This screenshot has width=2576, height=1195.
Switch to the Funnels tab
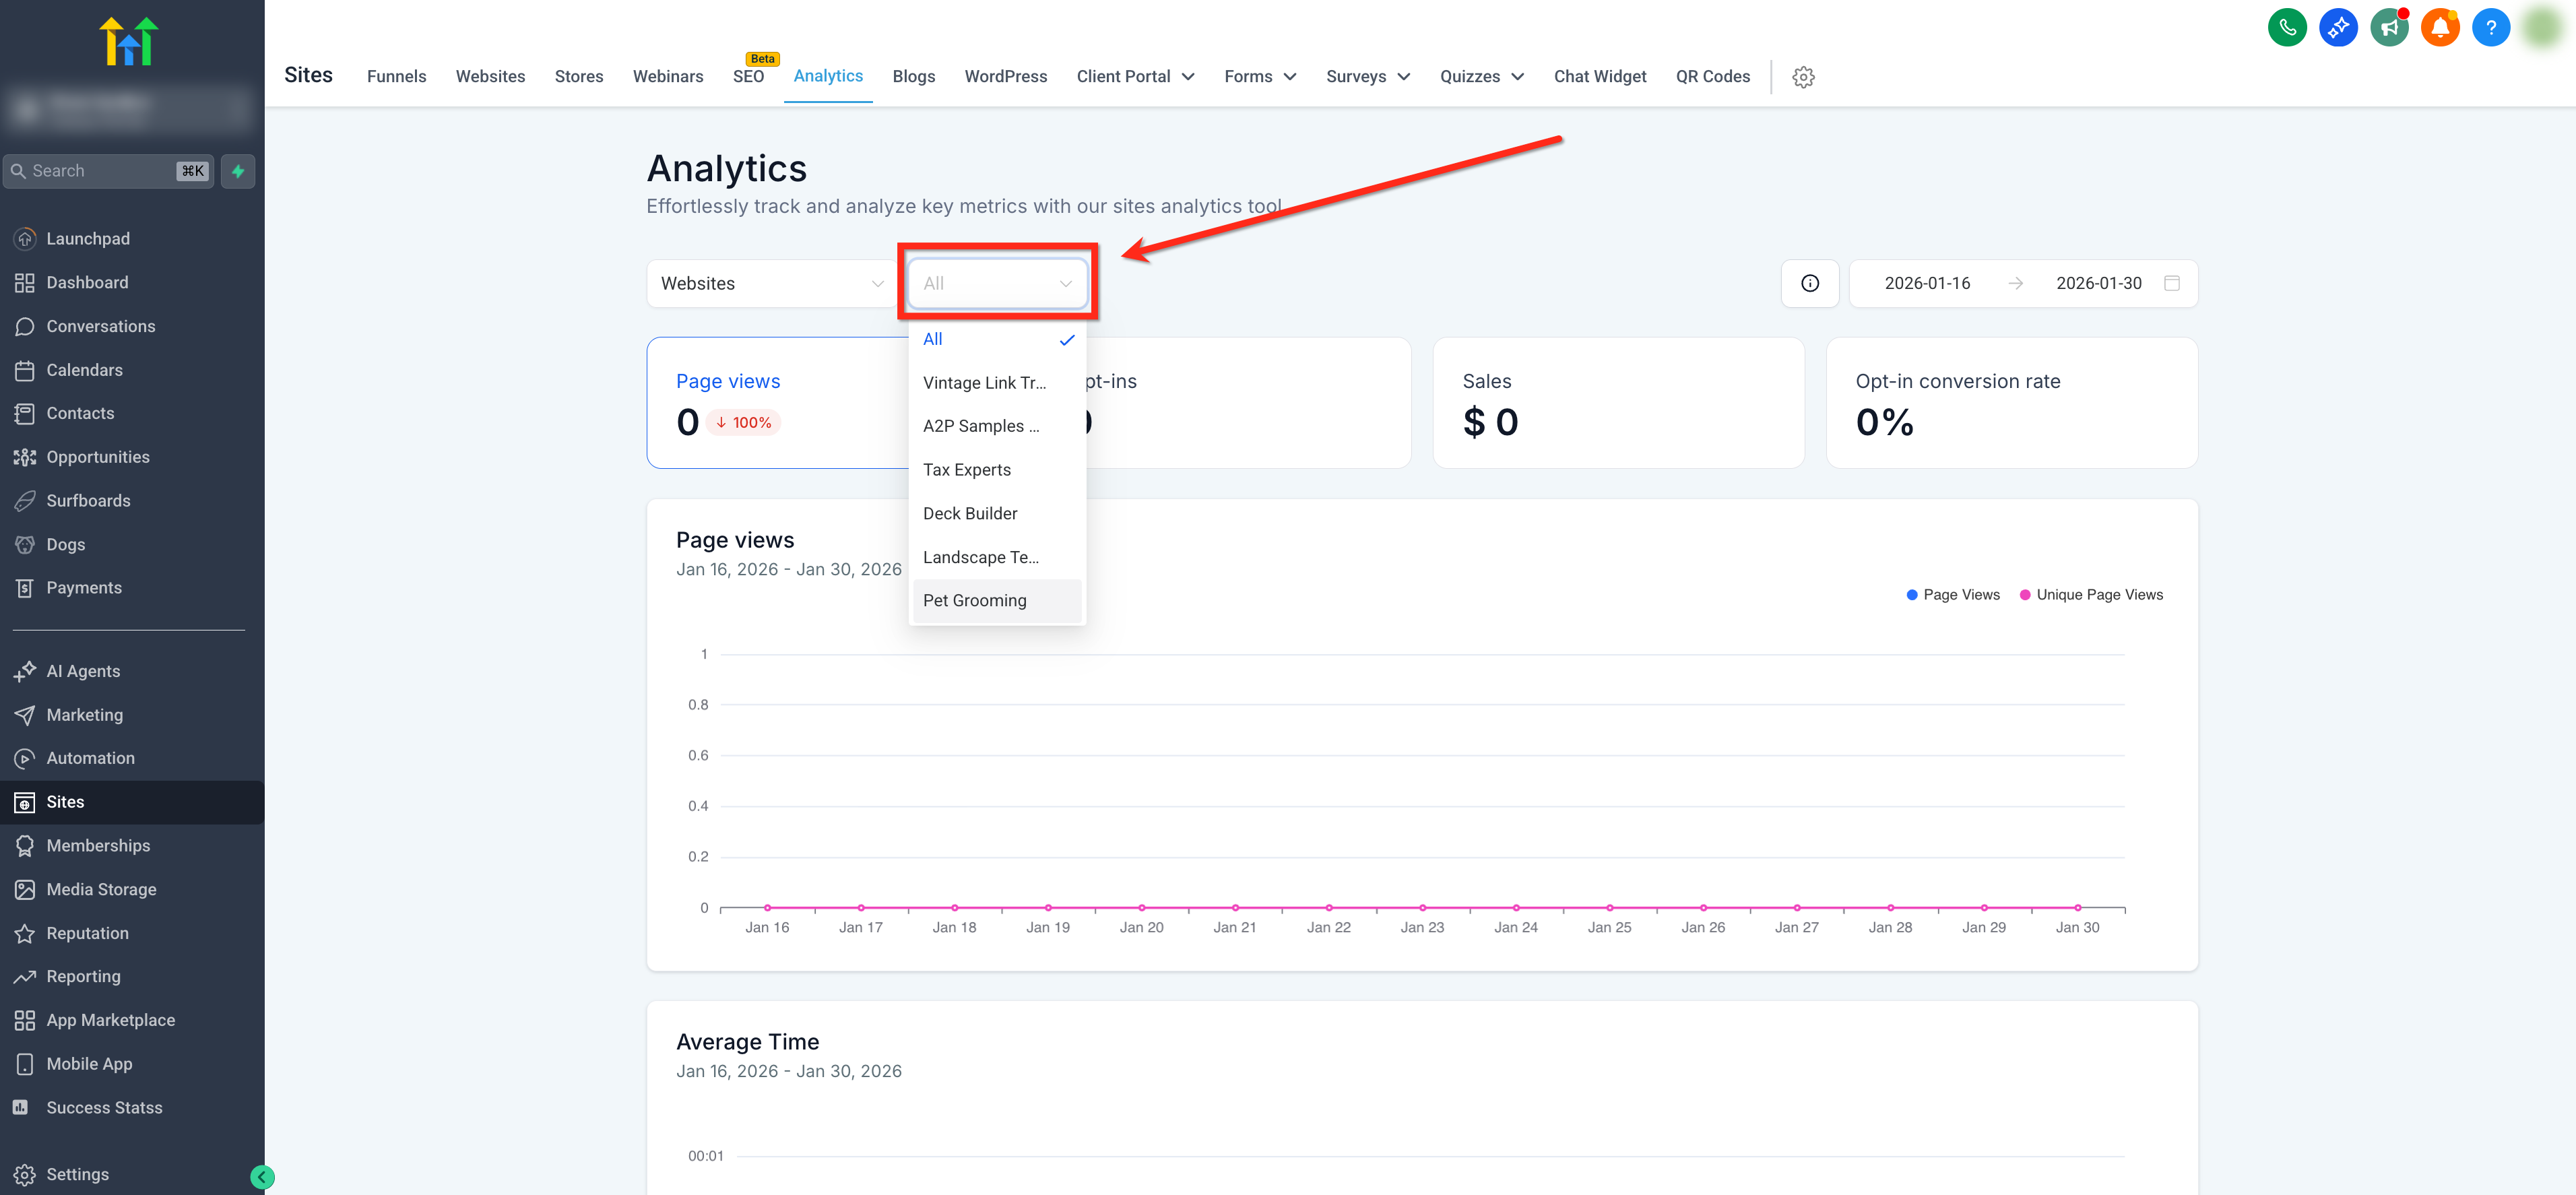pos(396,77)
